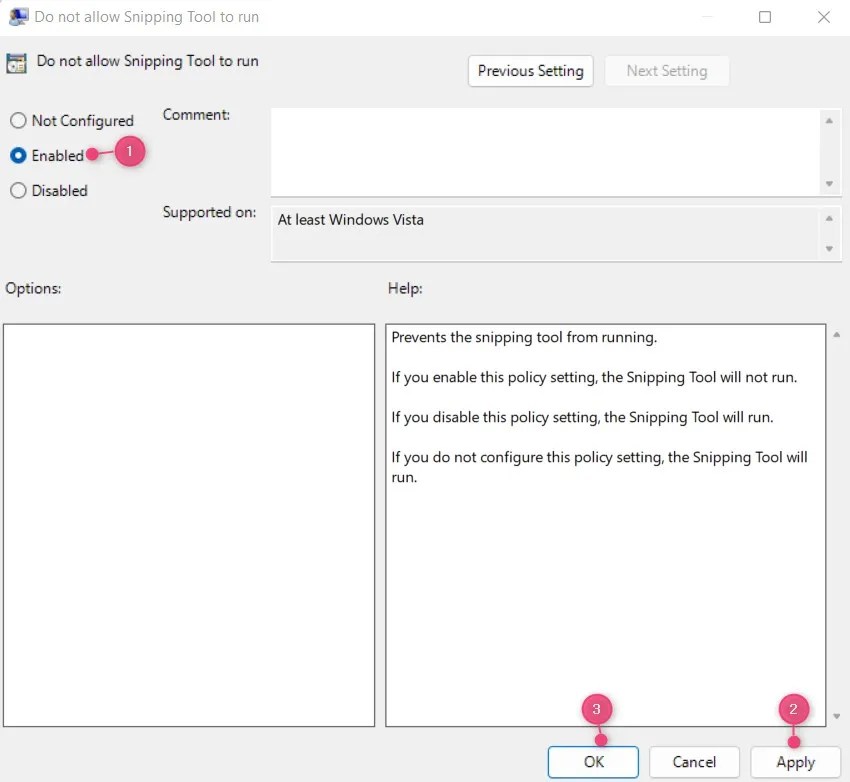
Task: Click the Next Setting button
Action: [x=667, y=71]
